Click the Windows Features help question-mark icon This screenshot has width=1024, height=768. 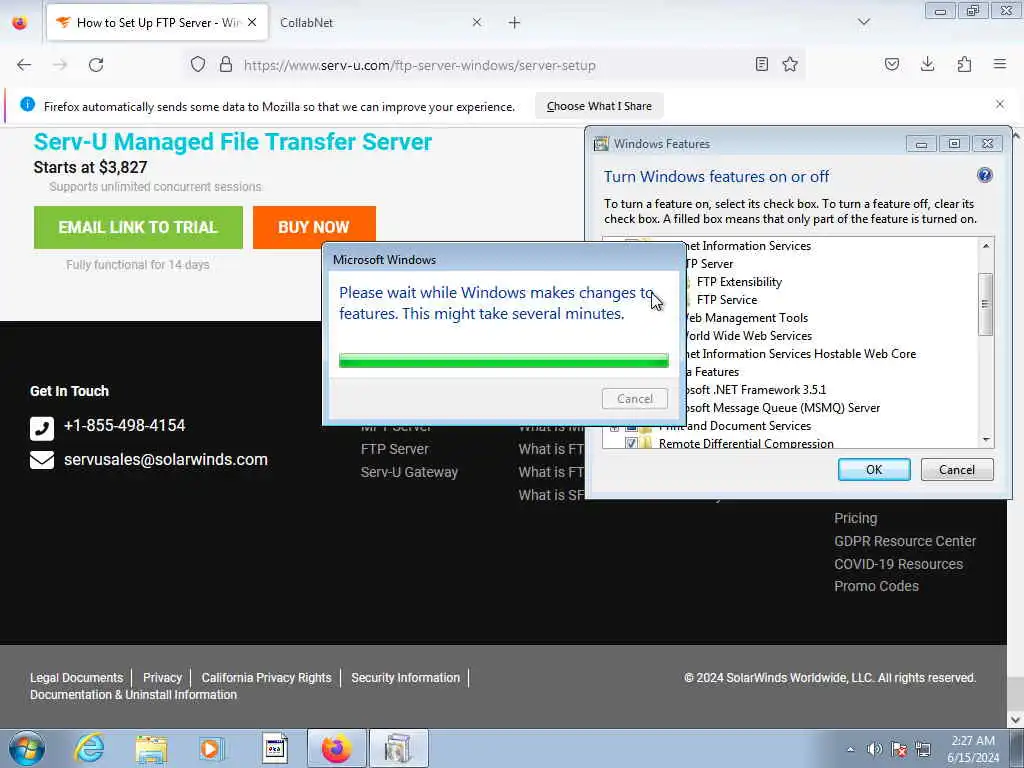click(985, 175)
